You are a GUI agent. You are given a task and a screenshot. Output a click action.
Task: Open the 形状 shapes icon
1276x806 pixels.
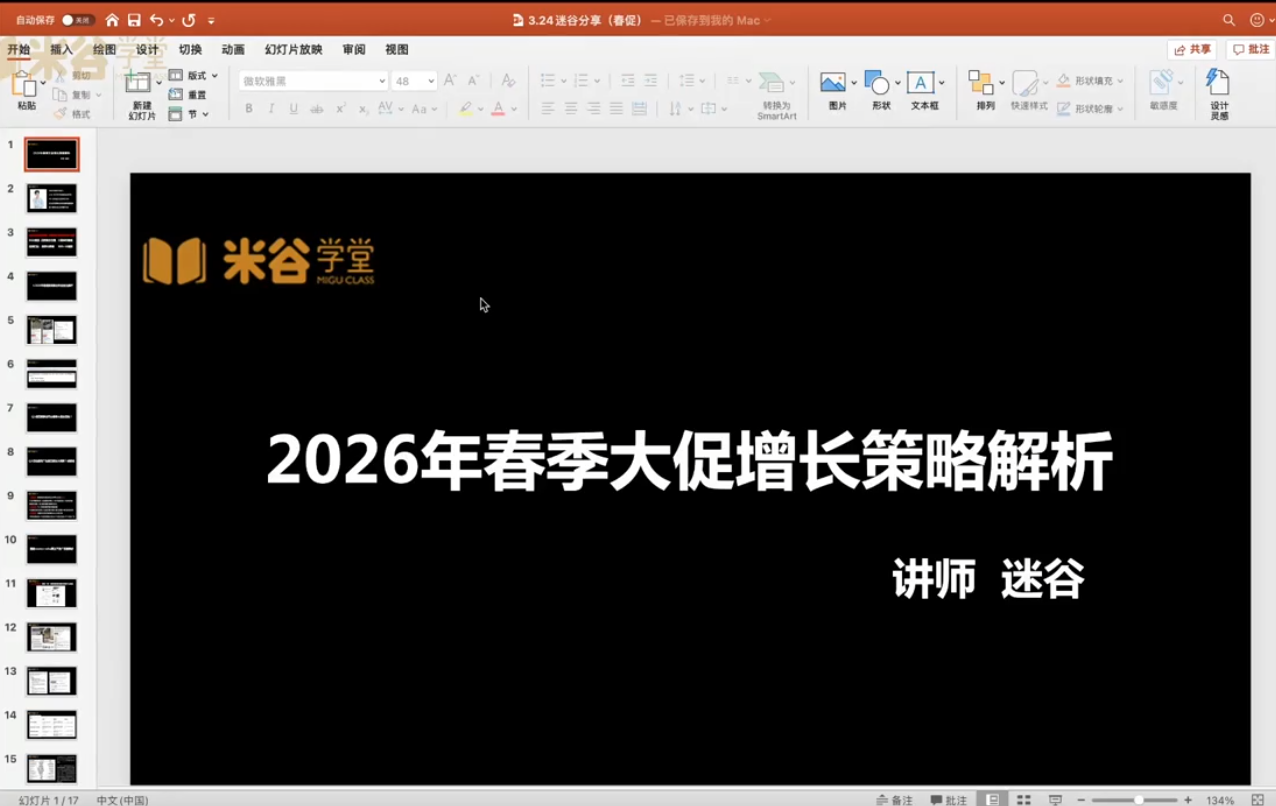point(877,84)
